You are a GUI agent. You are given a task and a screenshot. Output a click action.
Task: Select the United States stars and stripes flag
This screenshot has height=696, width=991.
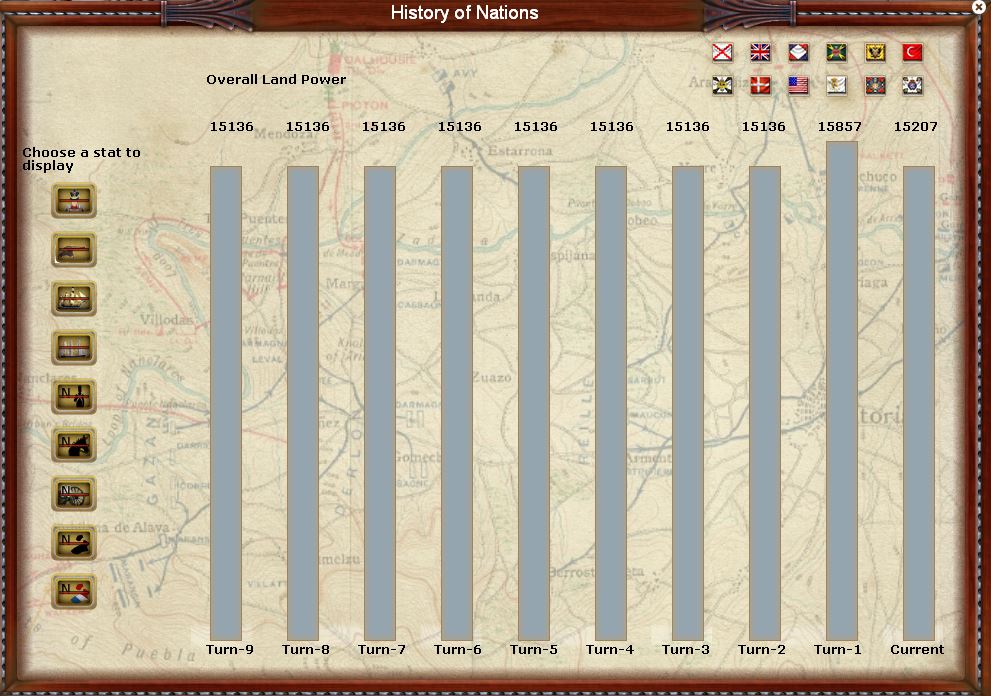798,85
